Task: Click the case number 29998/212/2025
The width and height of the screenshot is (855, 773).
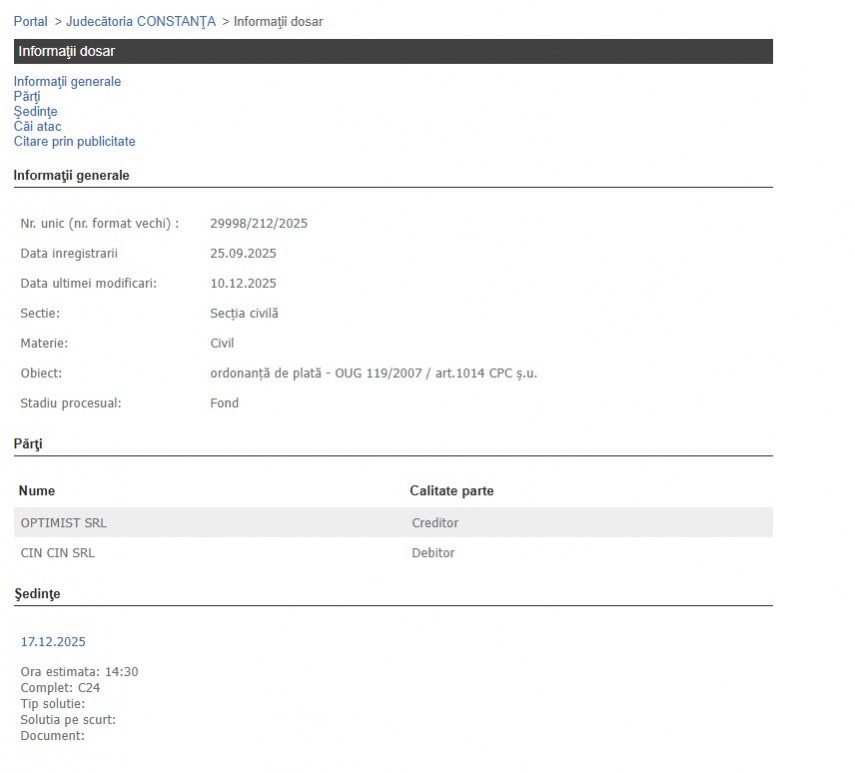Action: point(258,223)
